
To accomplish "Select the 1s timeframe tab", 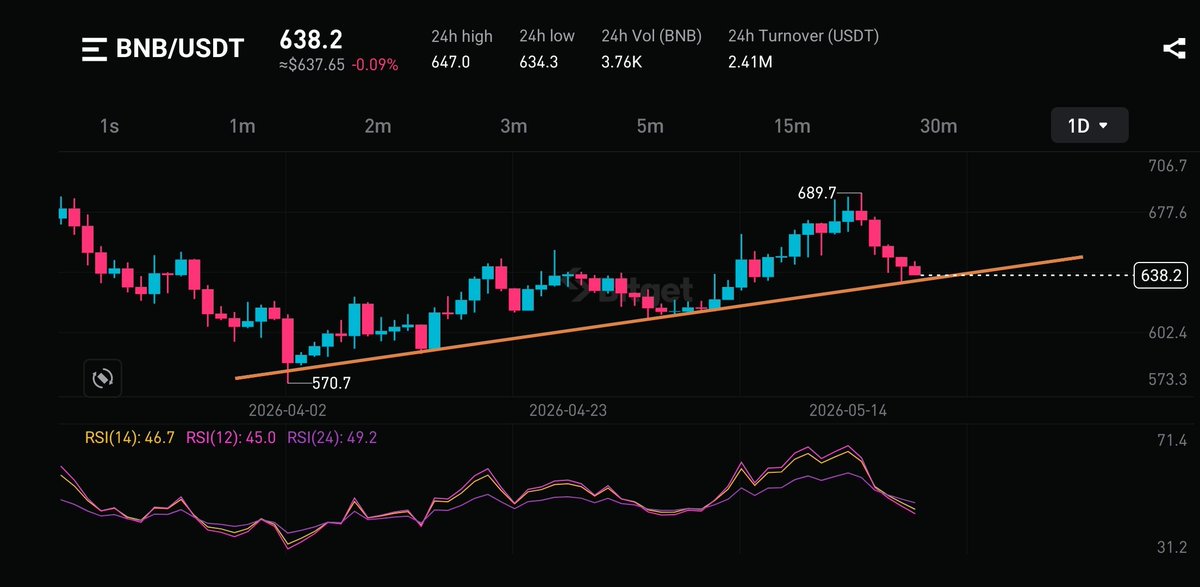I will pyautogui.click(x=109, y=126).
